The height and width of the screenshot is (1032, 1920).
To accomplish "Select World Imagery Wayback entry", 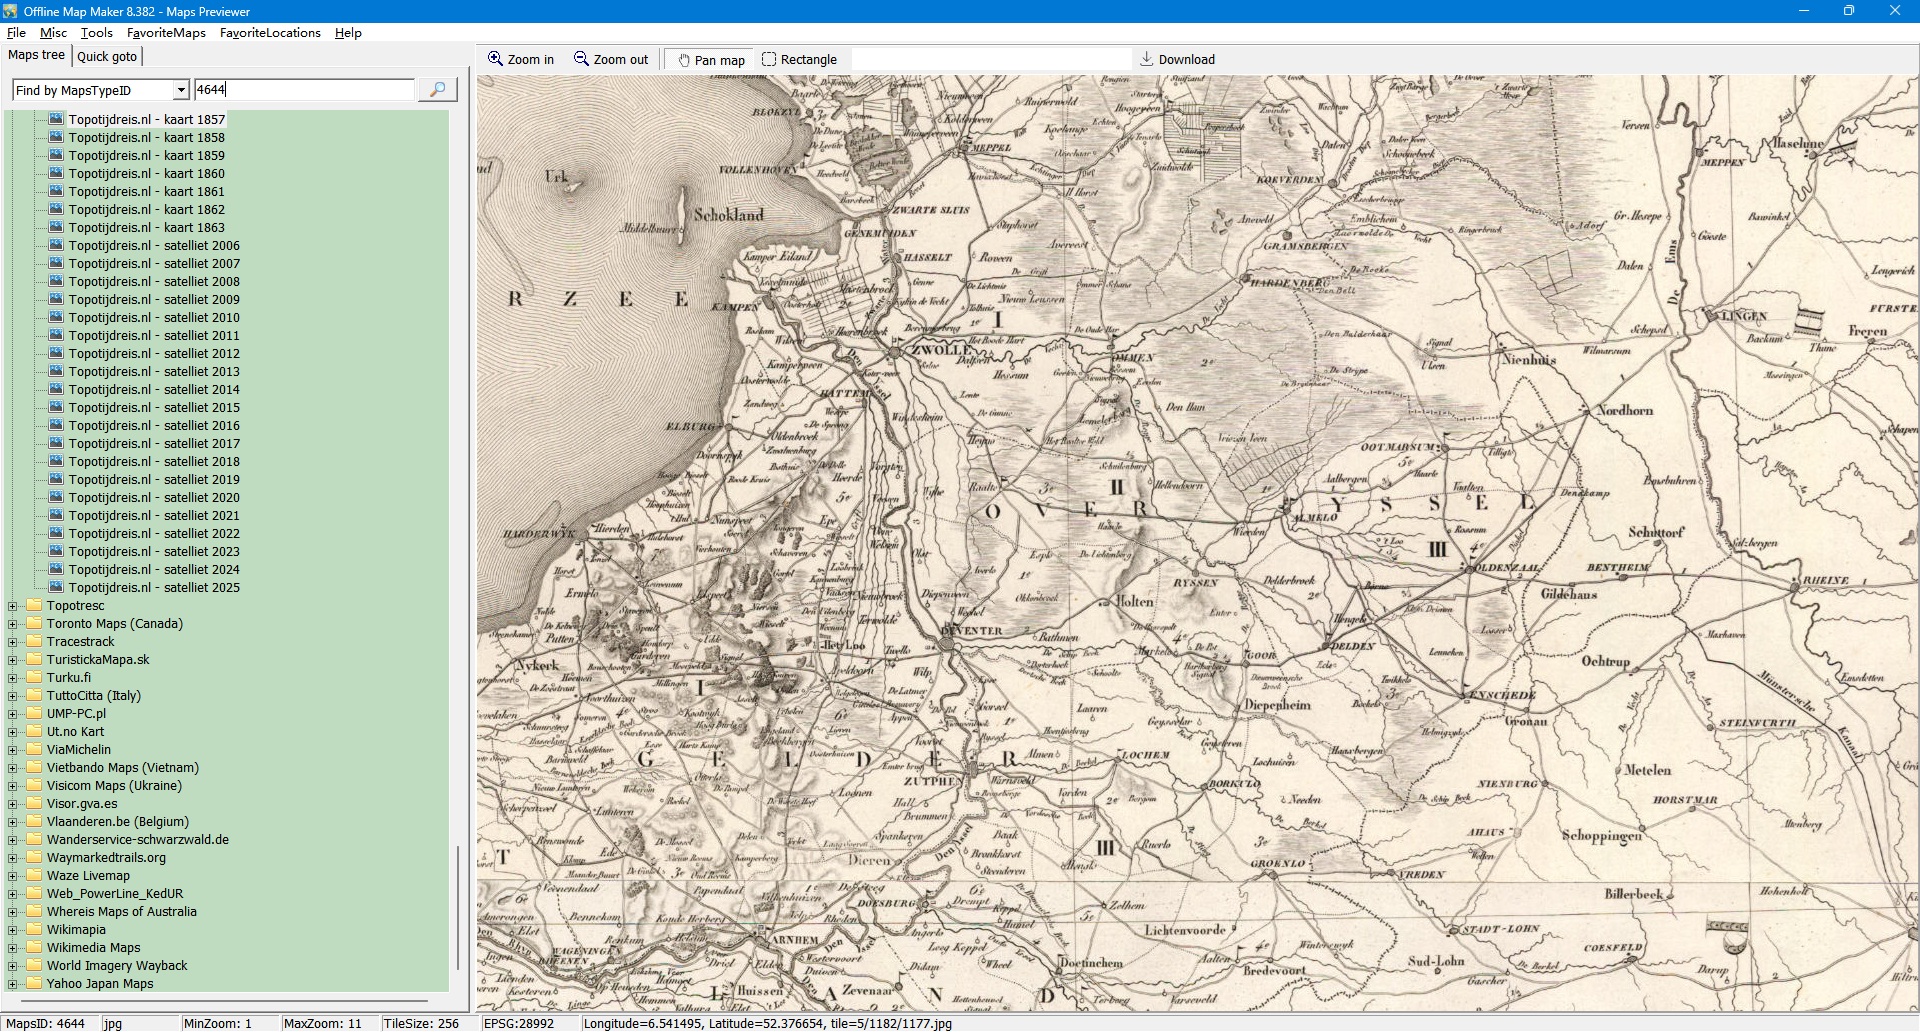I will pyautogui.click(x=117, y=965).
